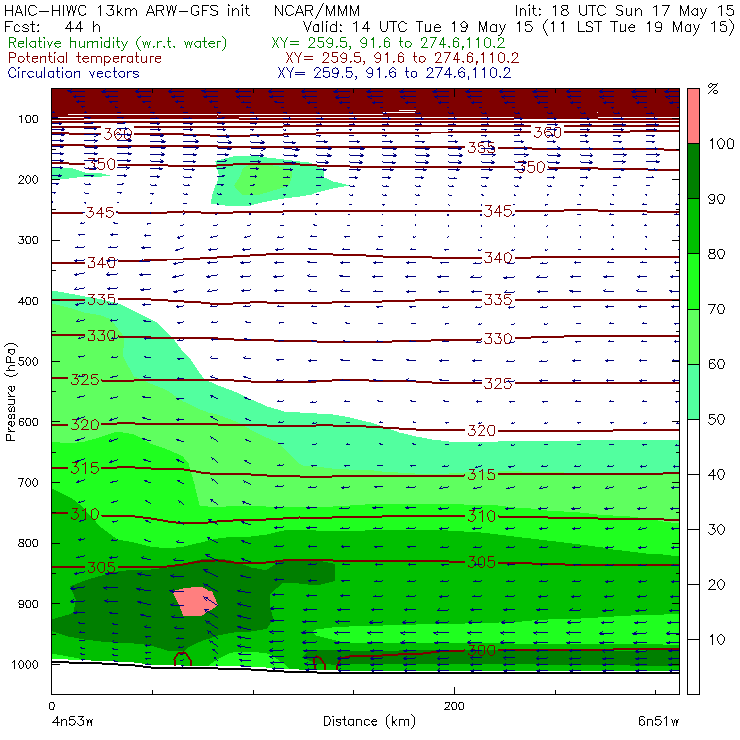Viewport: 740px width, 740px height.
Task: Click the '6n51w' end coordinate label
Action: click(x=658, y=722)
